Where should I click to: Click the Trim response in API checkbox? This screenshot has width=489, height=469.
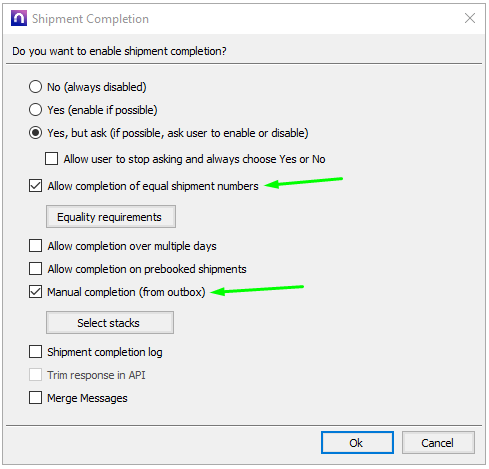click(35, 375)
